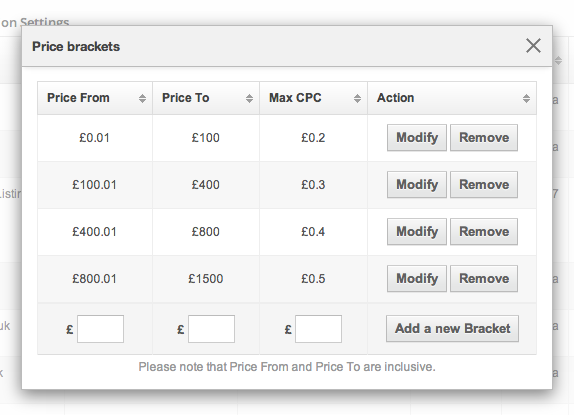The width and height of the screenshot is (574, 415).
Task: Focus the new Price From input field
Action: point(100,329)
